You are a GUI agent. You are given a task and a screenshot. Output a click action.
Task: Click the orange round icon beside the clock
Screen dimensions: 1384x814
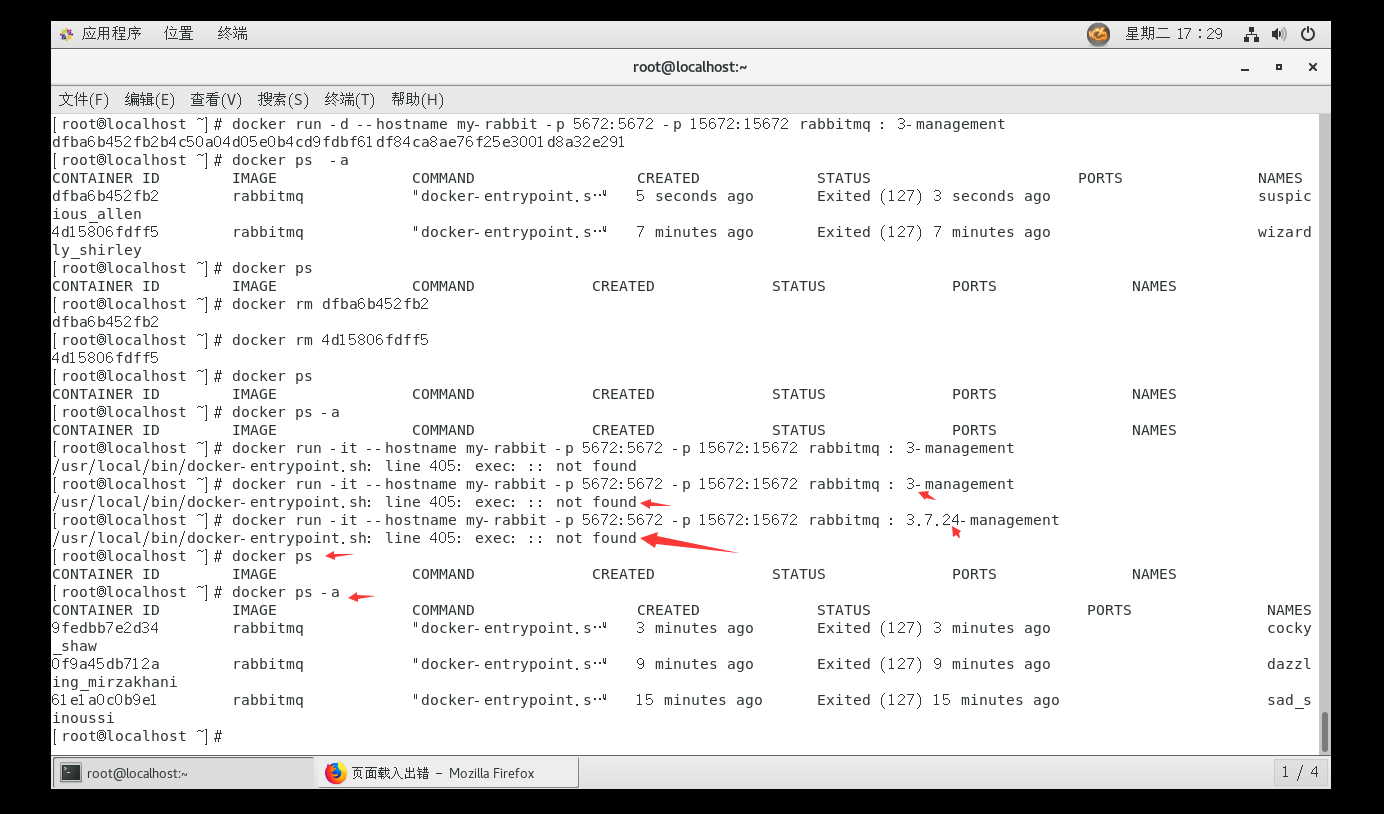point(1099,34)
